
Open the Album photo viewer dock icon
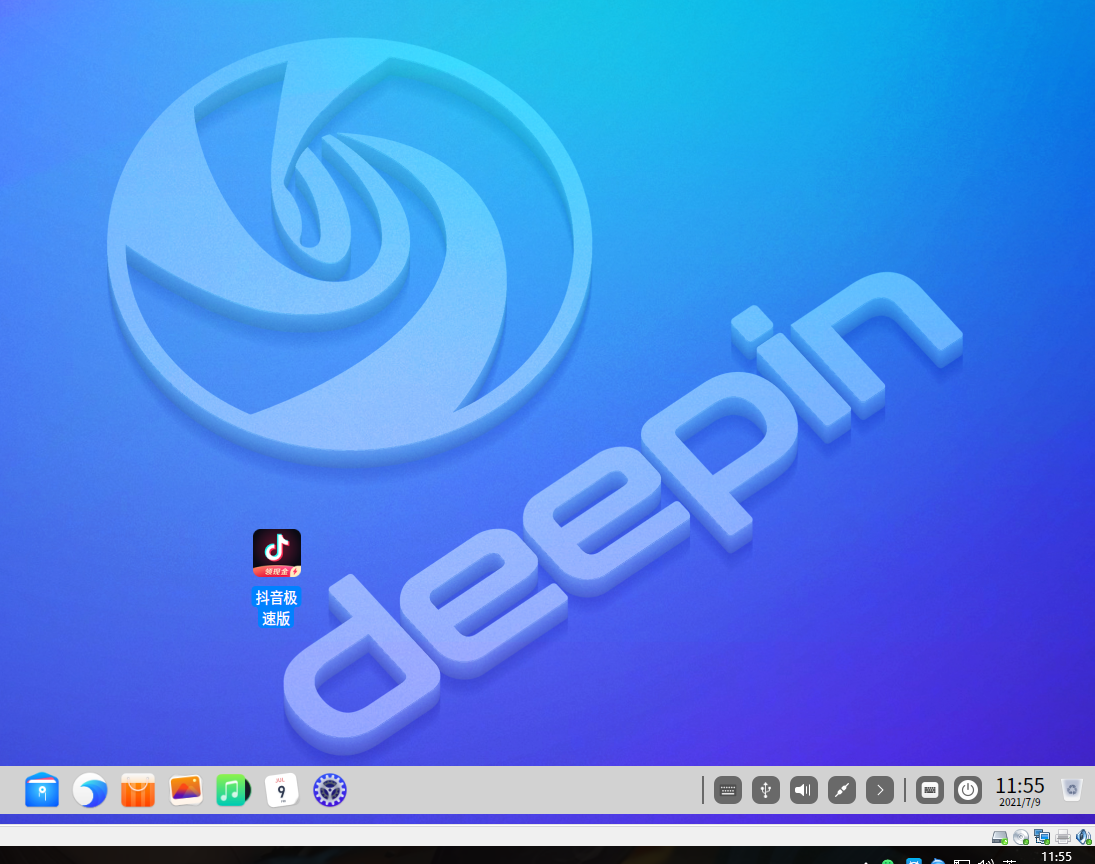pyautogui.click(x=186, y=790)
